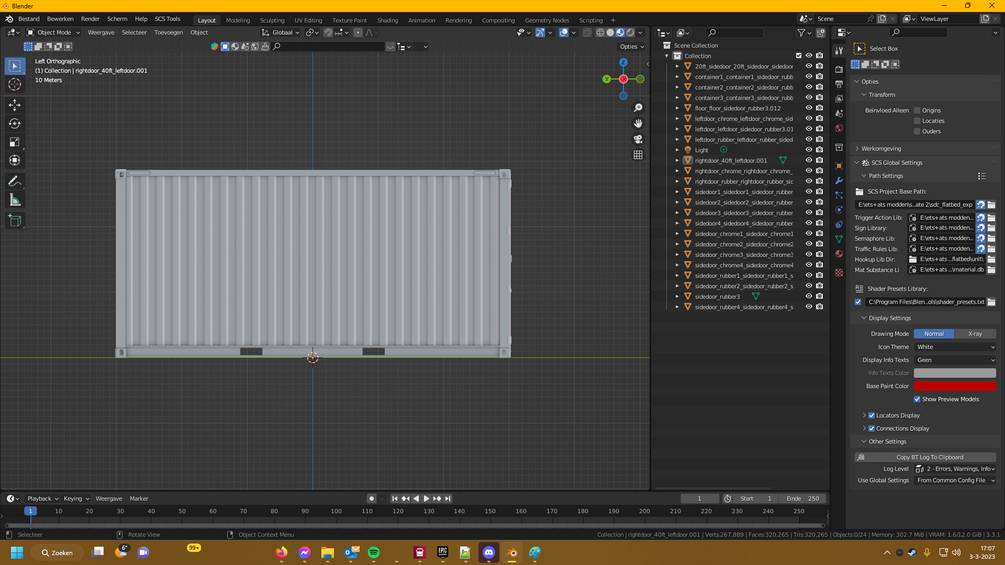Open the Icon Theme dropdown showing White

coord(954,347)
